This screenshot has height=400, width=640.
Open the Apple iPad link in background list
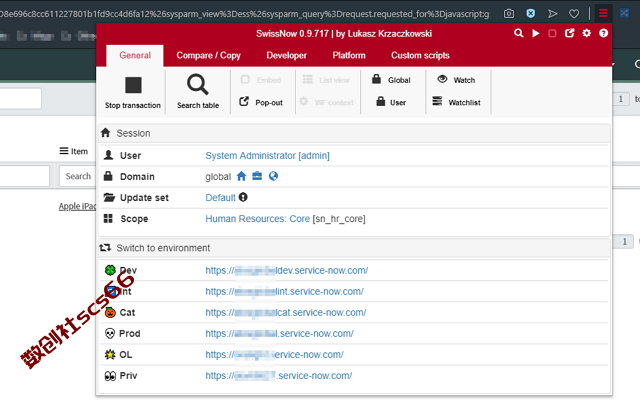tap(78, 206)
